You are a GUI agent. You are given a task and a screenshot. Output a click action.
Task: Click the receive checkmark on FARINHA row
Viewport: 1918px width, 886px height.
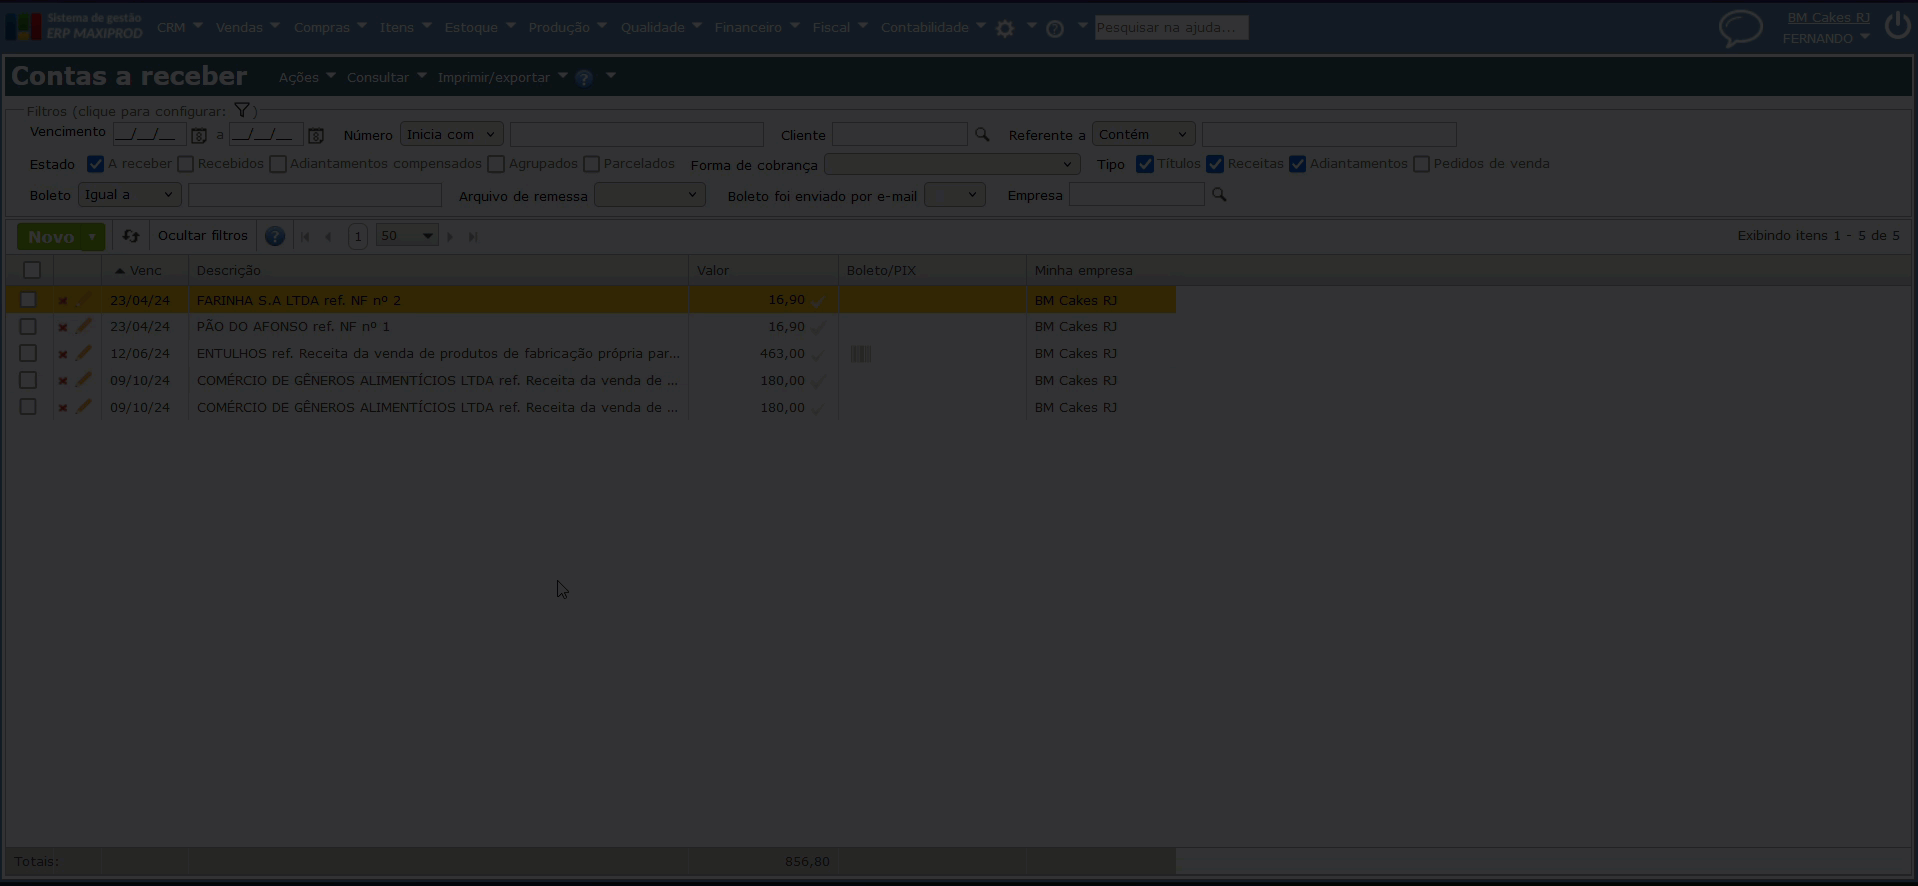tap(819, 300)
